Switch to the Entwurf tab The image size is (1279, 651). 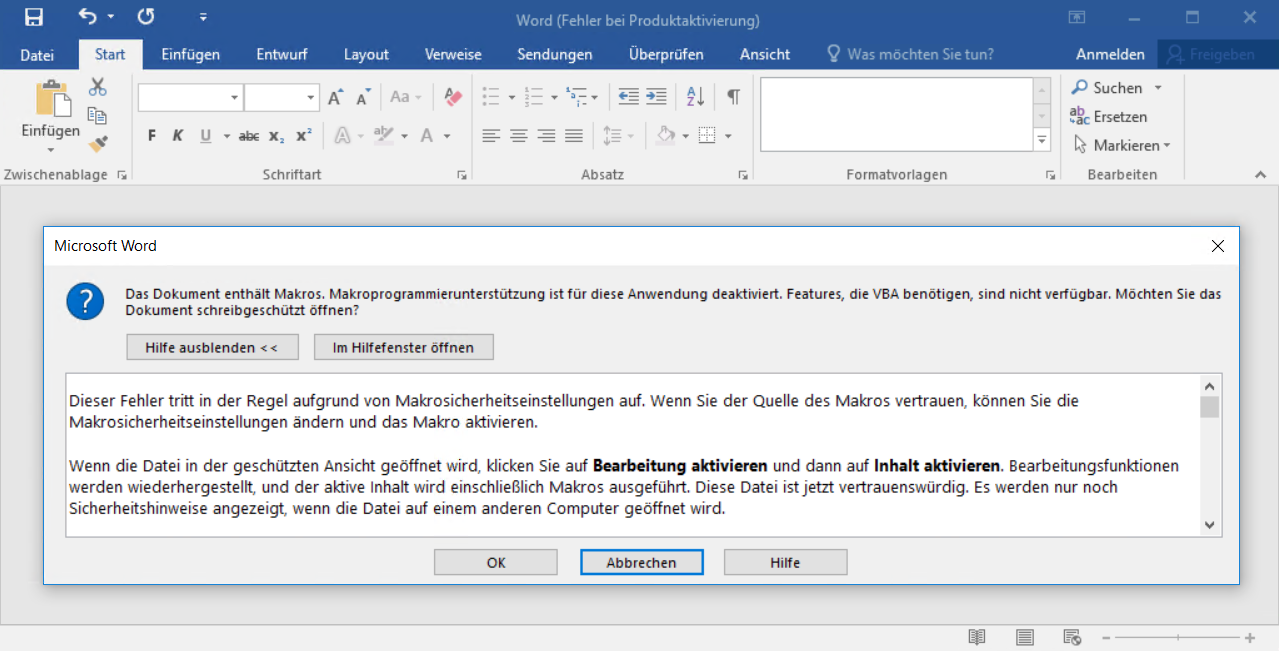(281, 54)
